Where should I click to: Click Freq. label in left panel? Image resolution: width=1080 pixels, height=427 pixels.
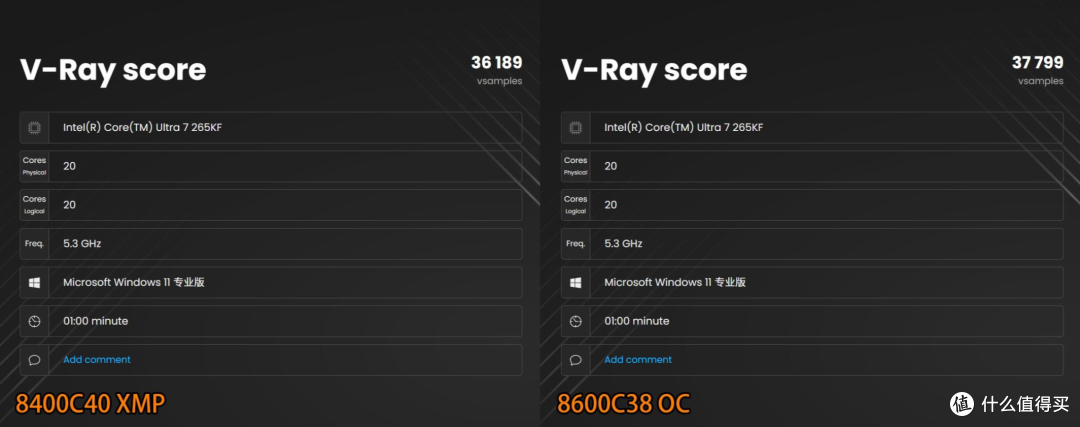point(34,244)
